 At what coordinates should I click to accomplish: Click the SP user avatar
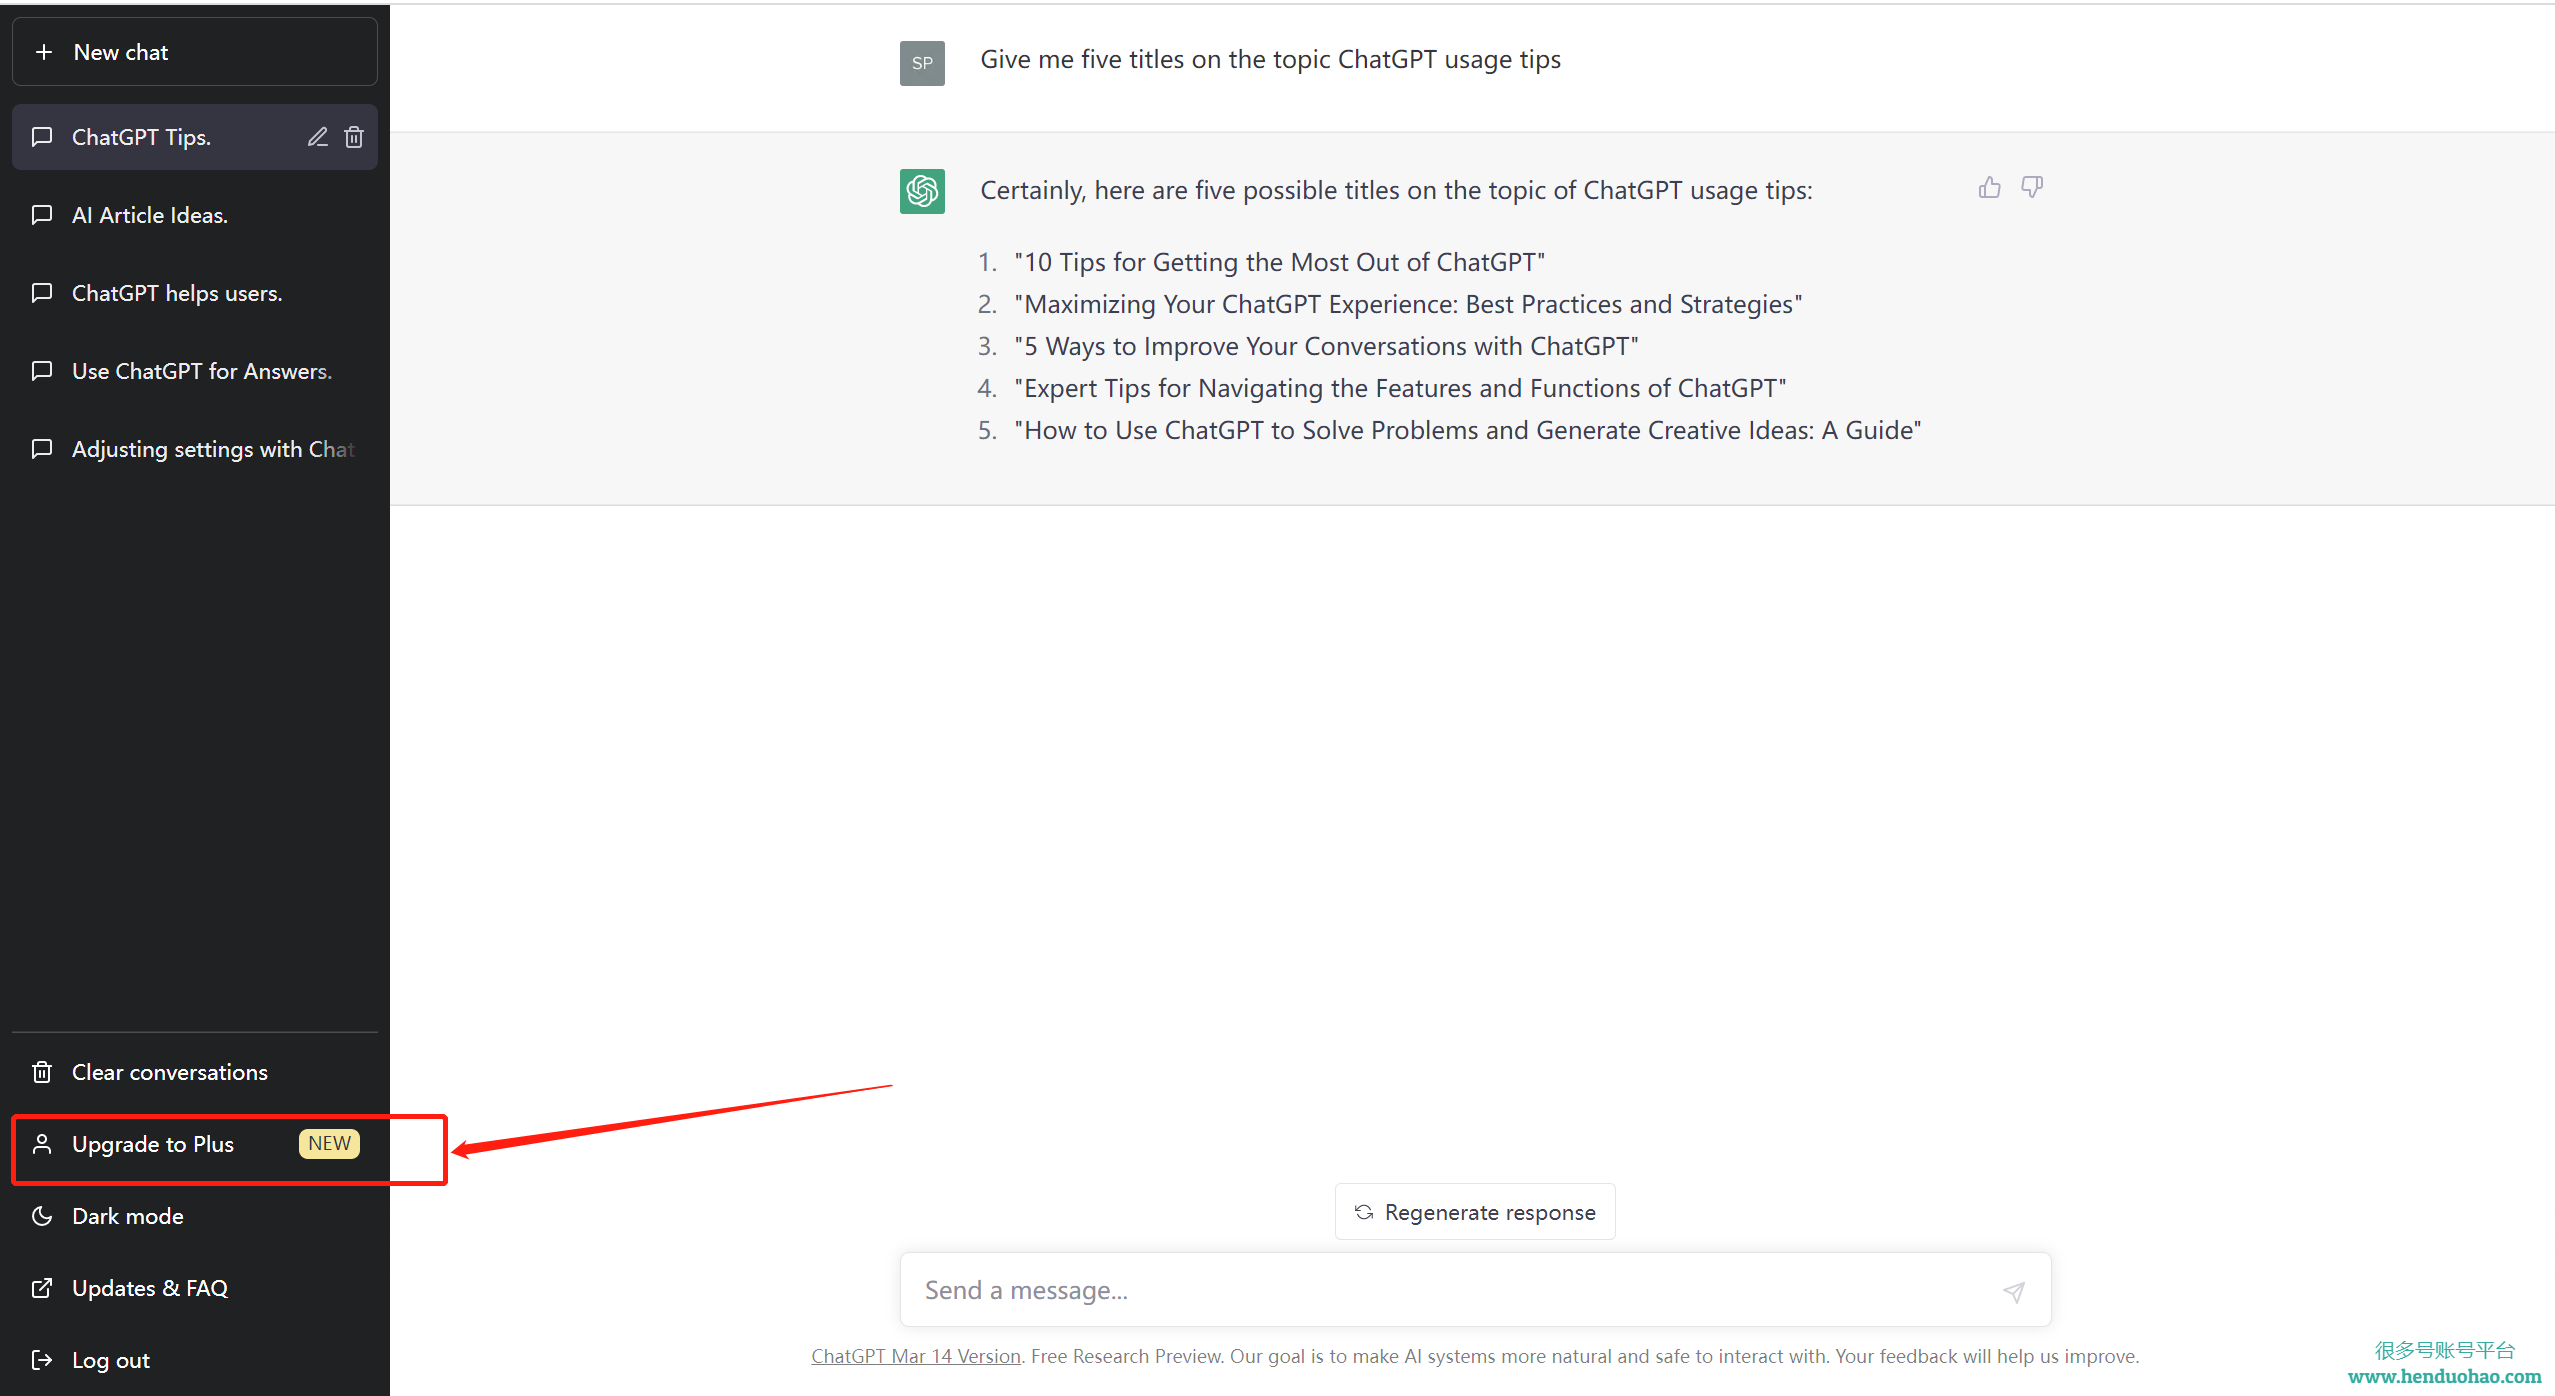point(922,63)
